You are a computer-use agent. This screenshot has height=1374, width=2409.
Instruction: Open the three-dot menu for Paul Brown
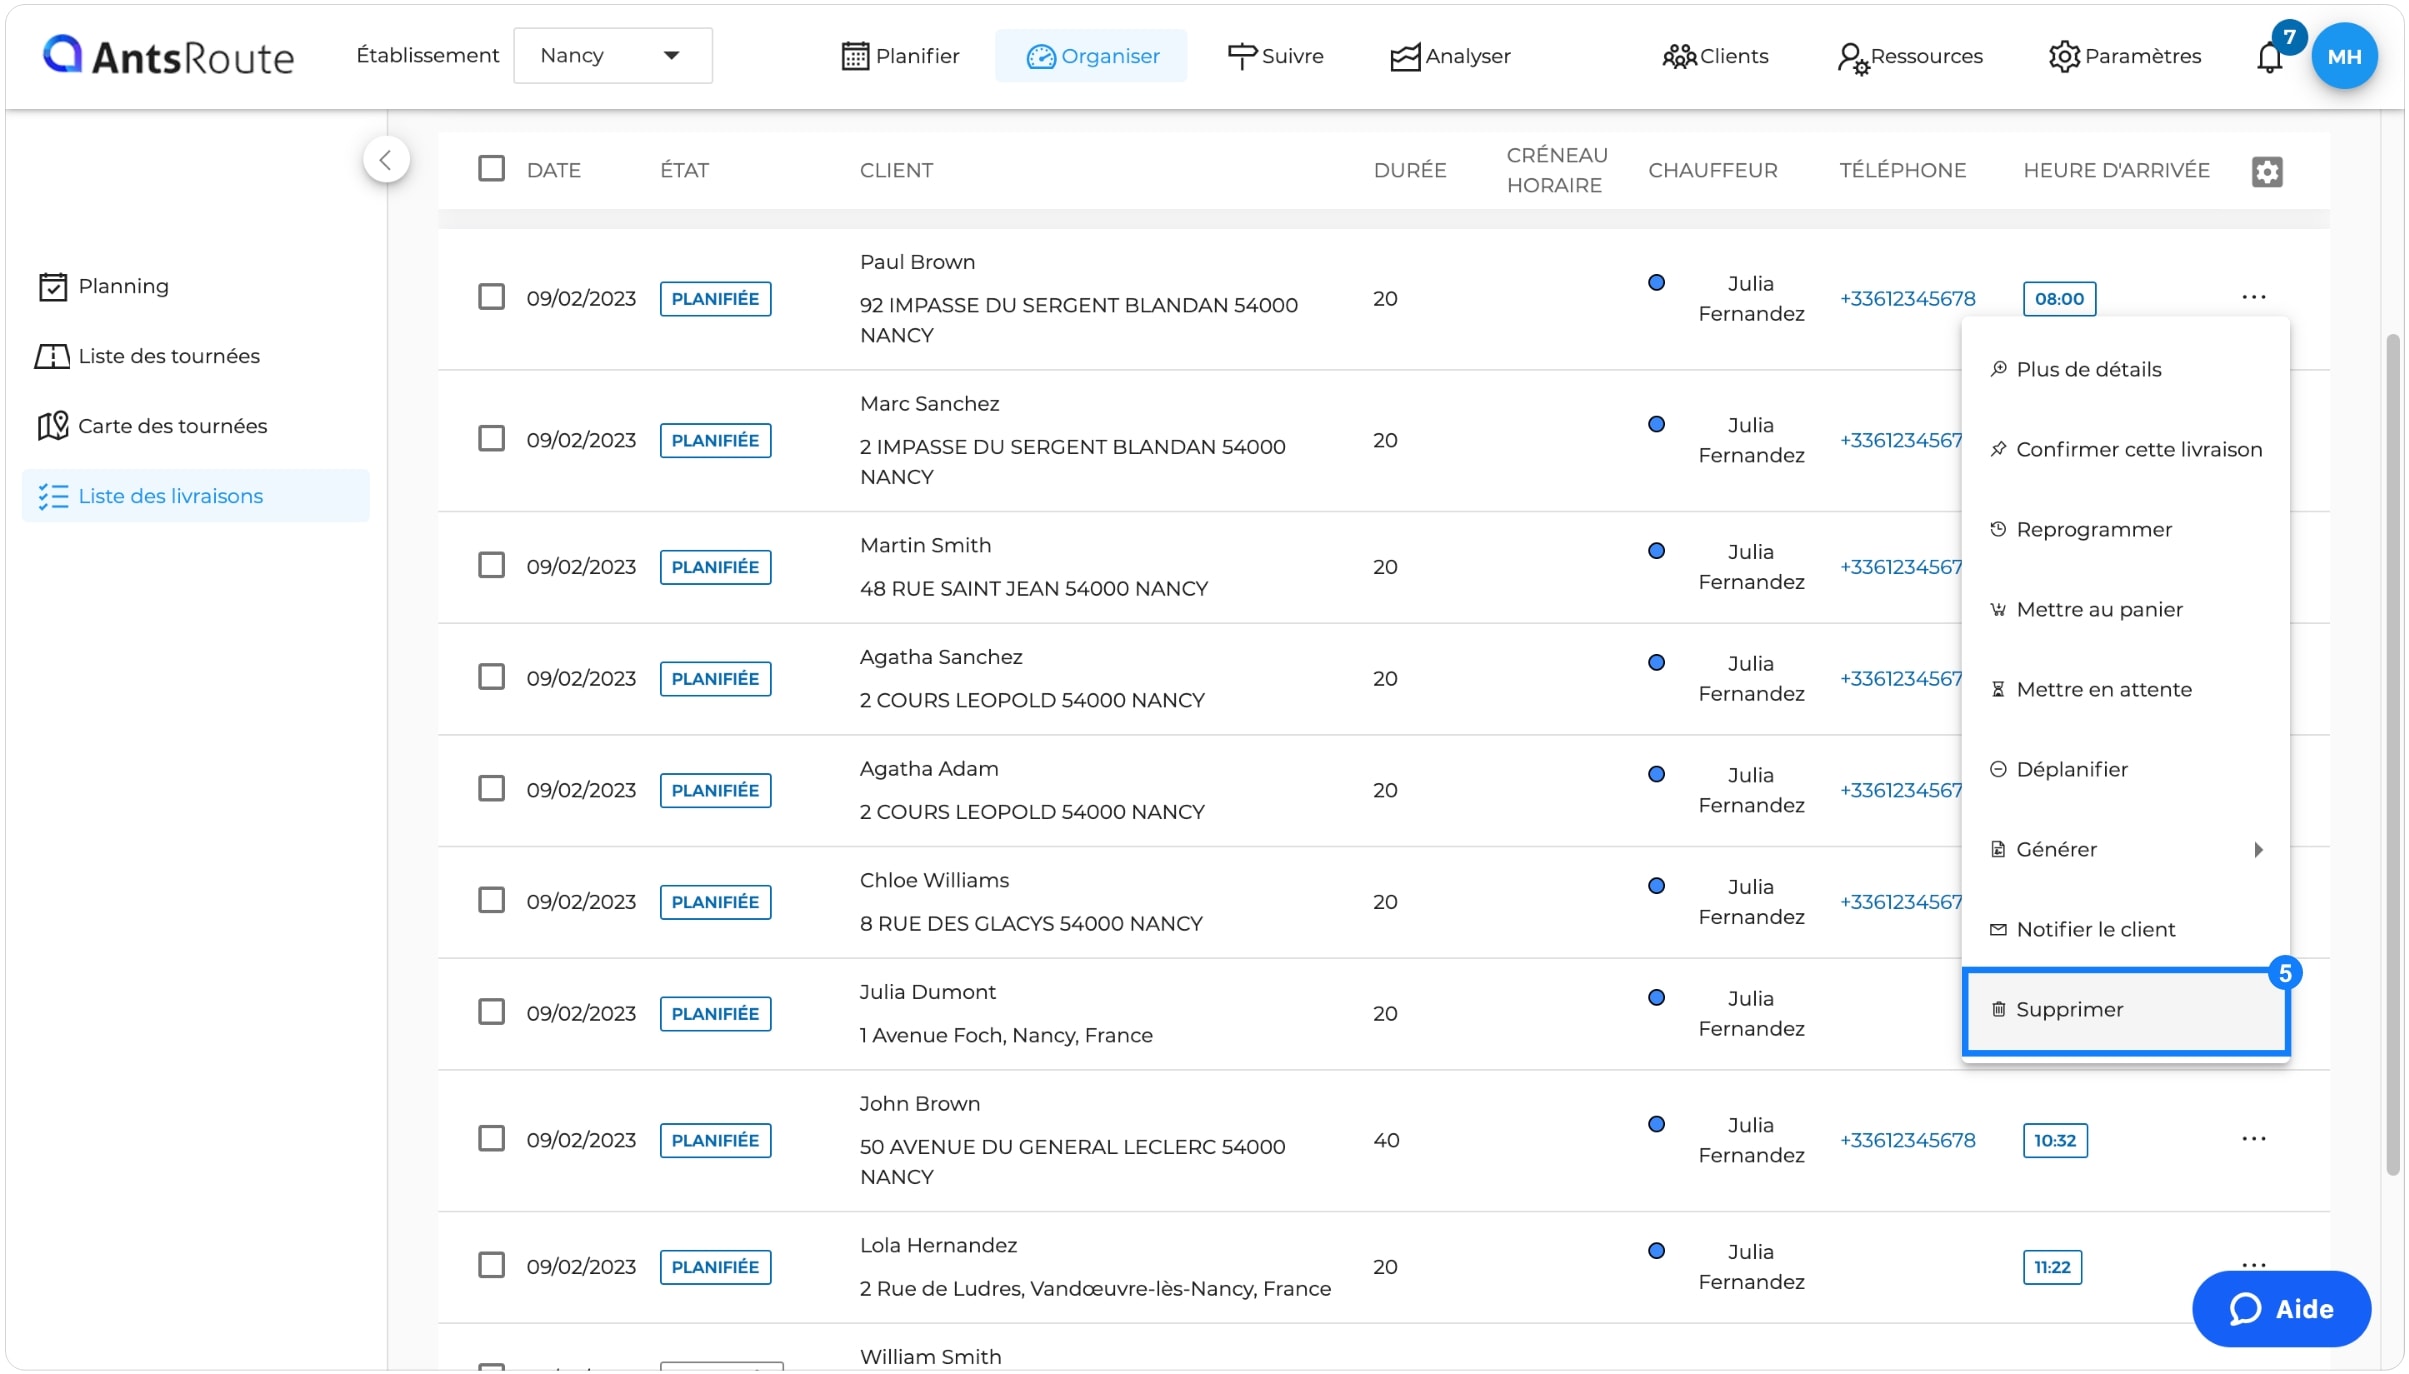coord(2253,297)
